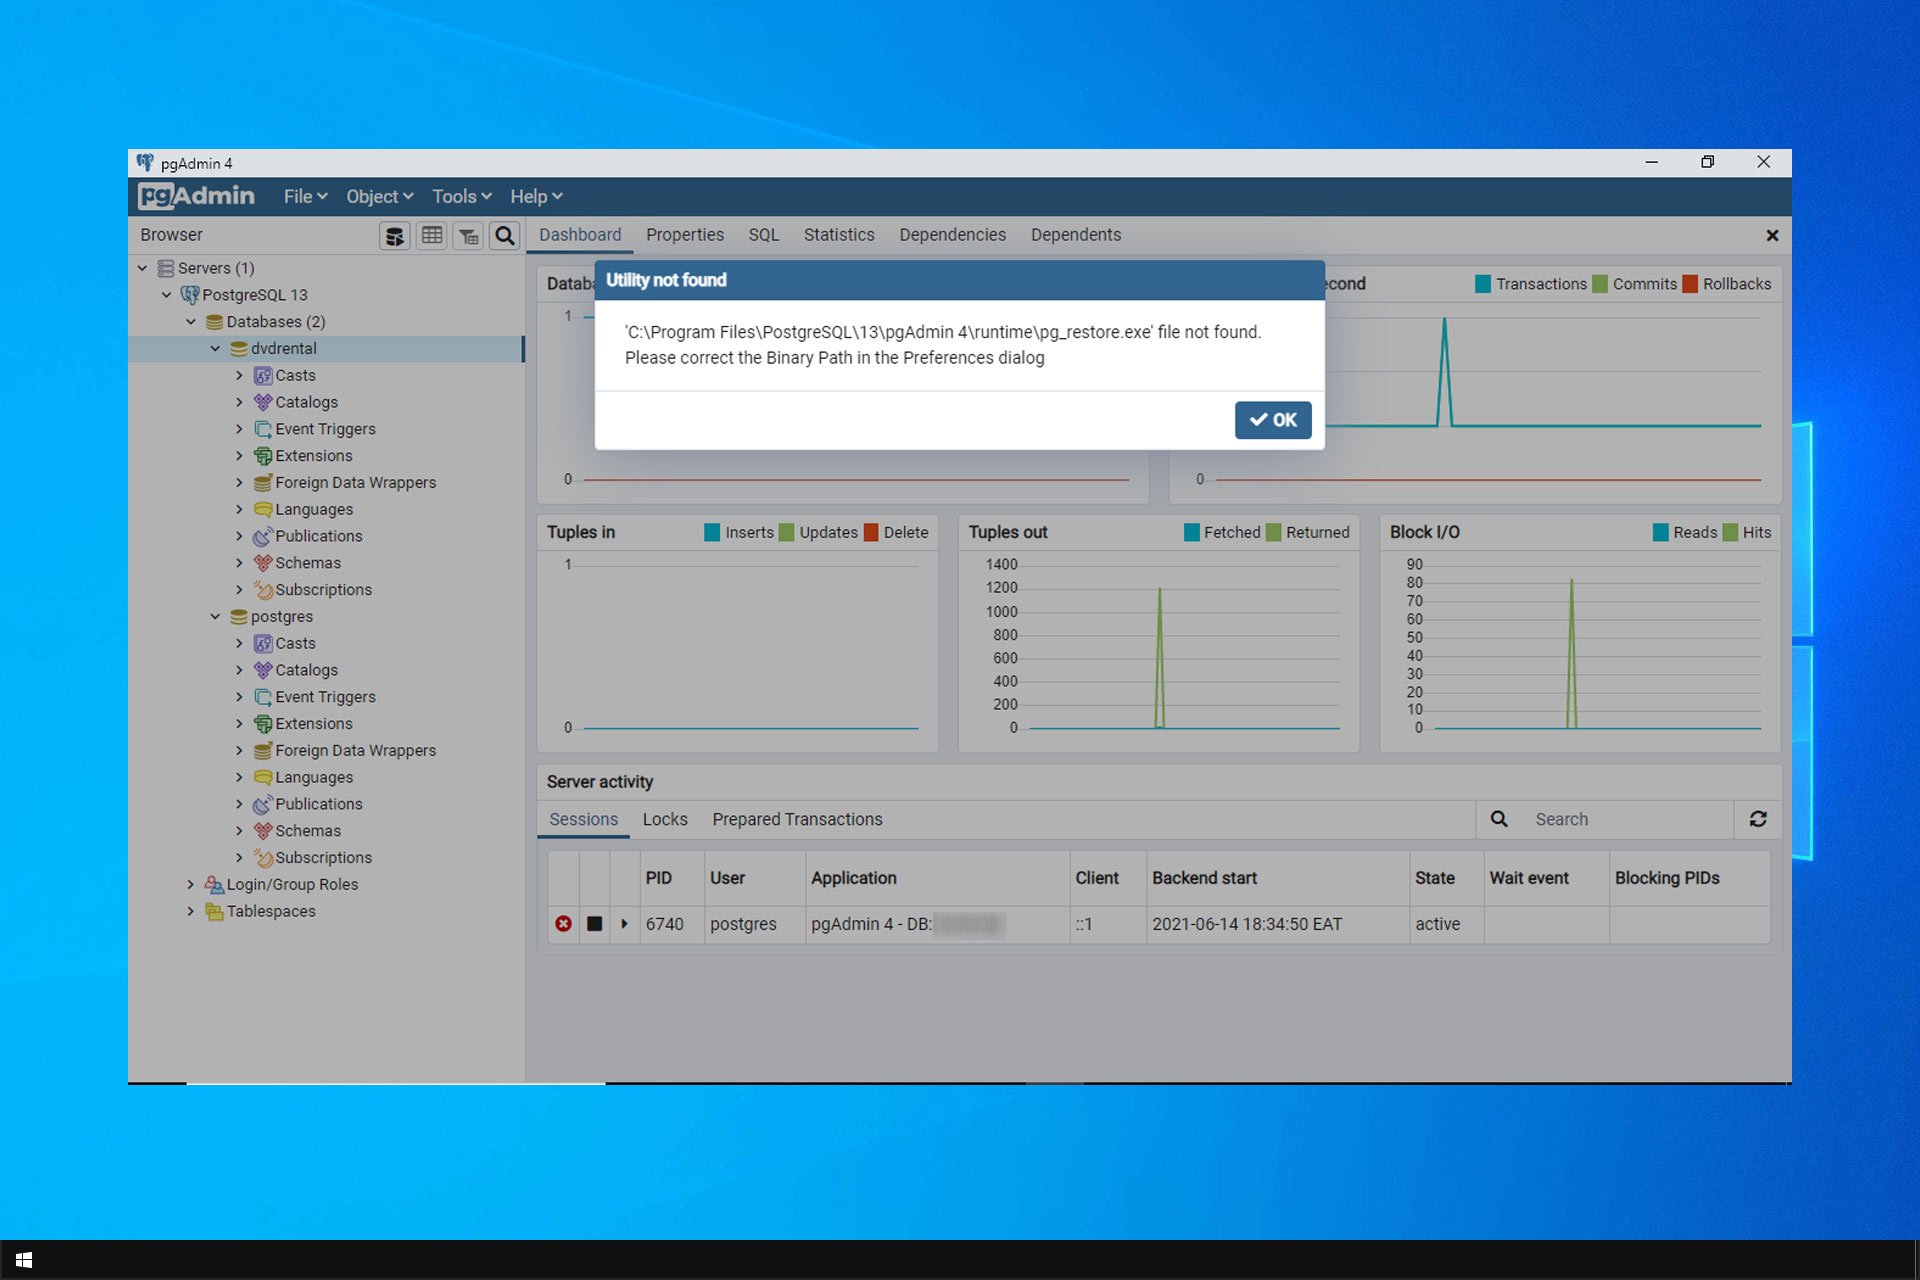Image resolution: width=1920 pixels, height=1280 pixels.
Task: Open the File menu
Action: 305,197
